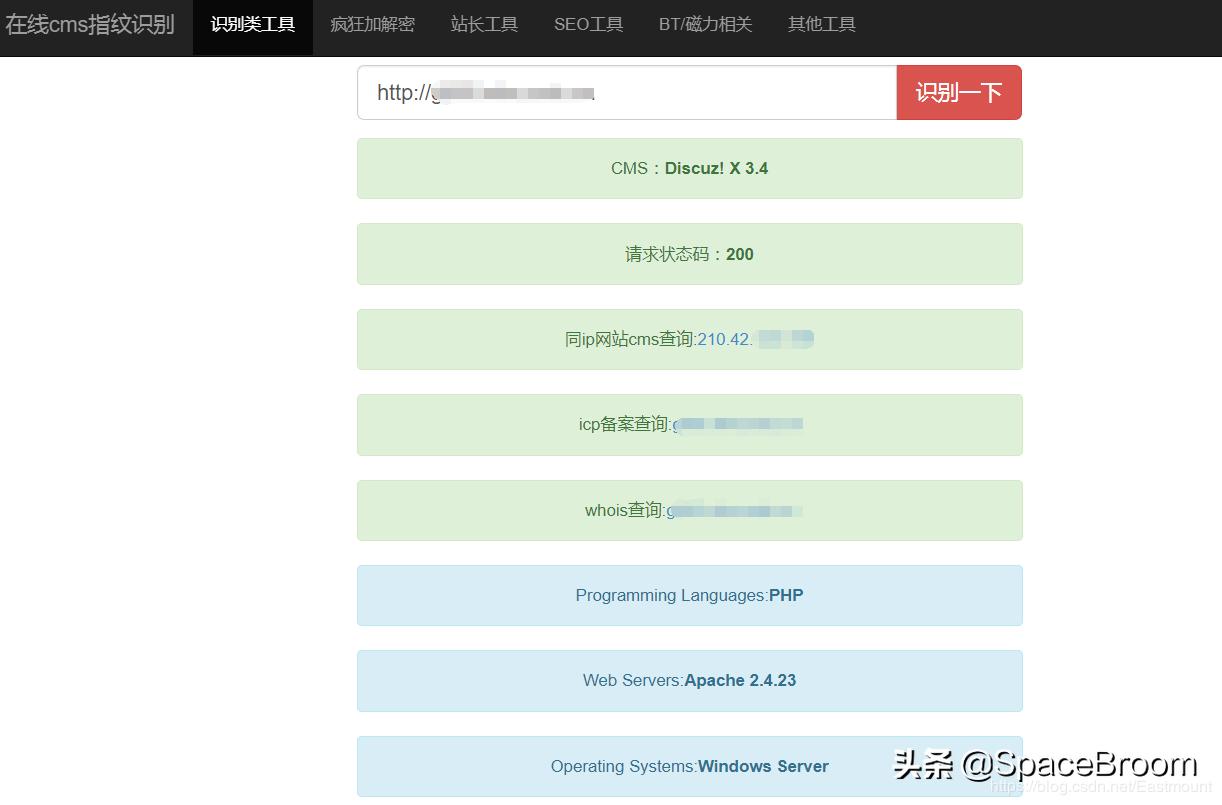Click the Discuz! X 3.4 bold text
Screen dimensions: 1222x805
tap(717, 168)
